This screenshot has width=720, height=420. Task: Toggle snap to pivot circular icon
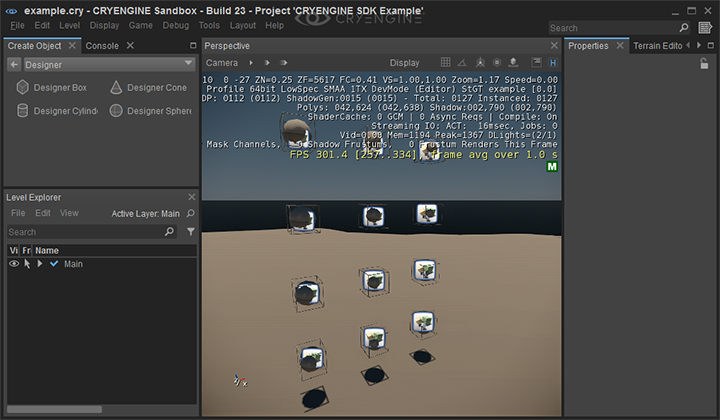coord(497,62)
